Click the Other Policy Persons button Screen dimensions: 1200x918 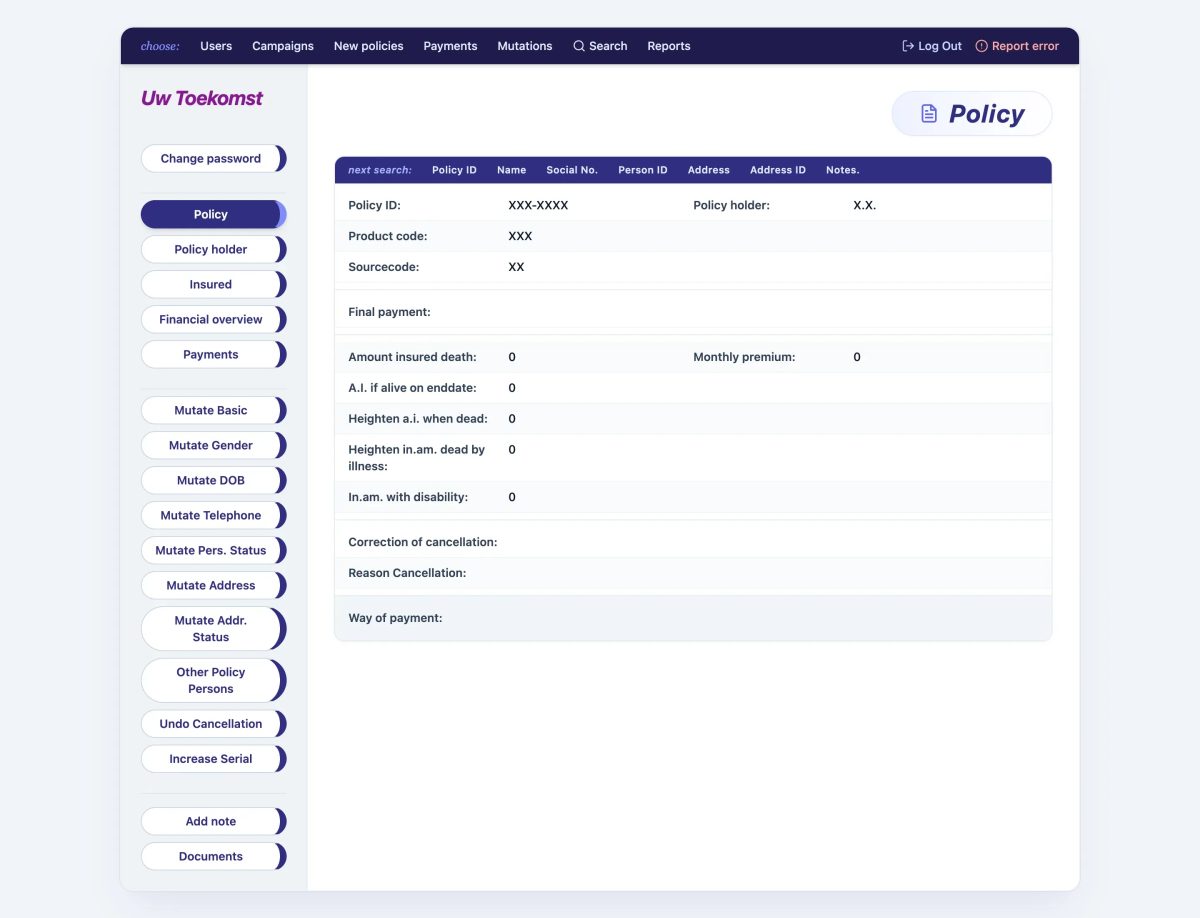[x=213, y=680]
